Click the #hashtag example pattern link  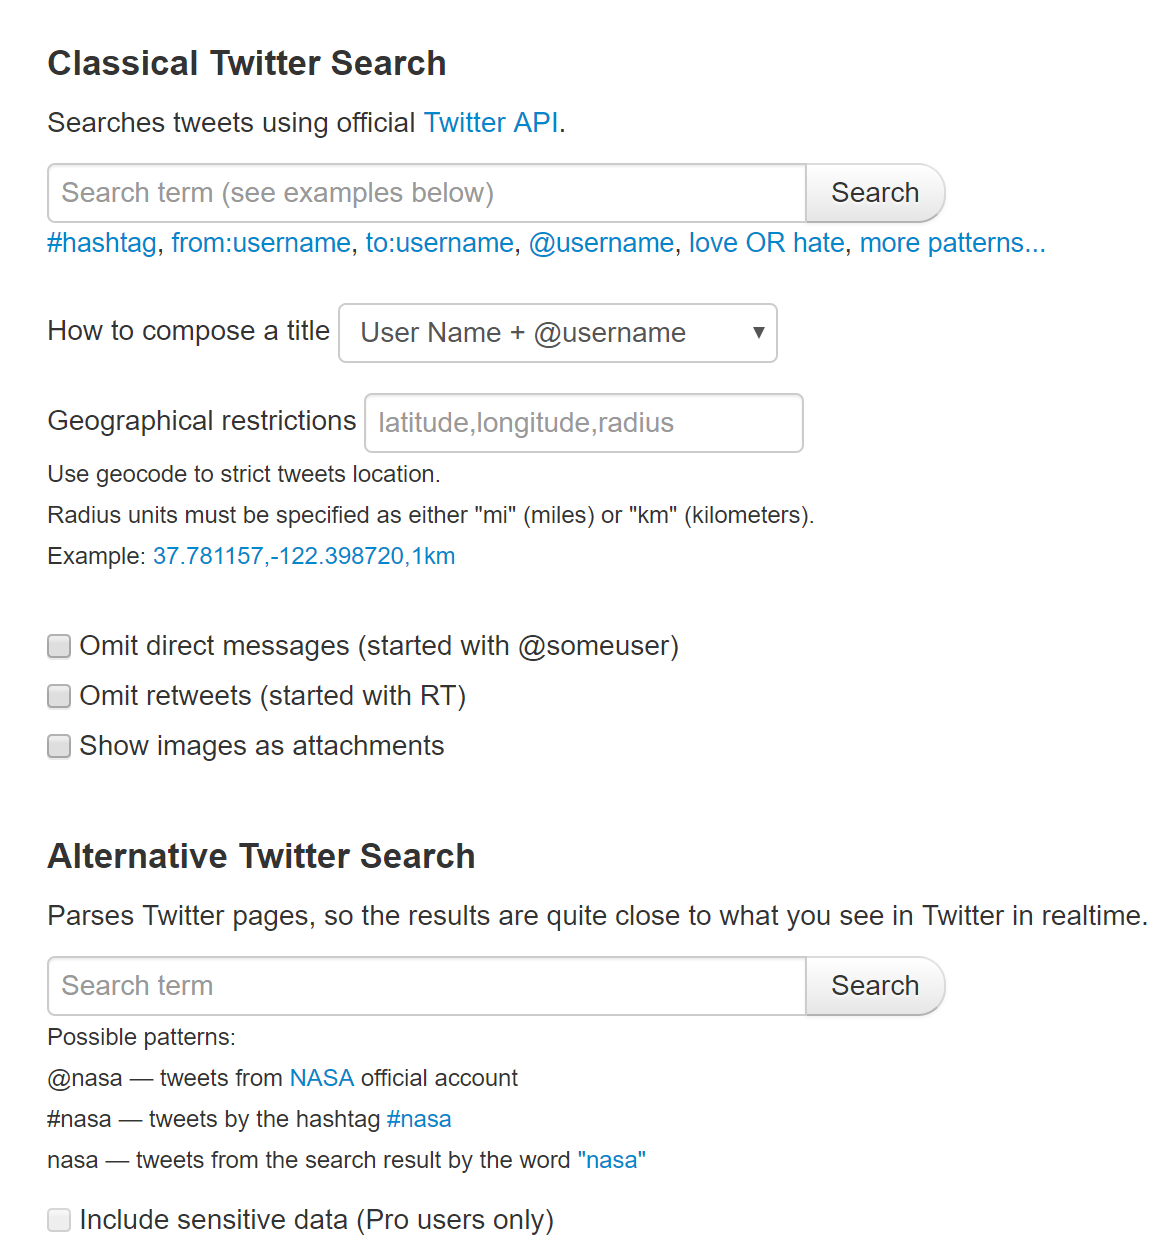101,243
